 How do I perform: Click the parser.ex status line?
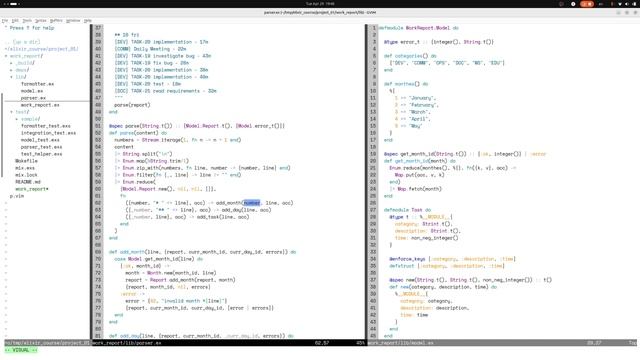point(229,343)
